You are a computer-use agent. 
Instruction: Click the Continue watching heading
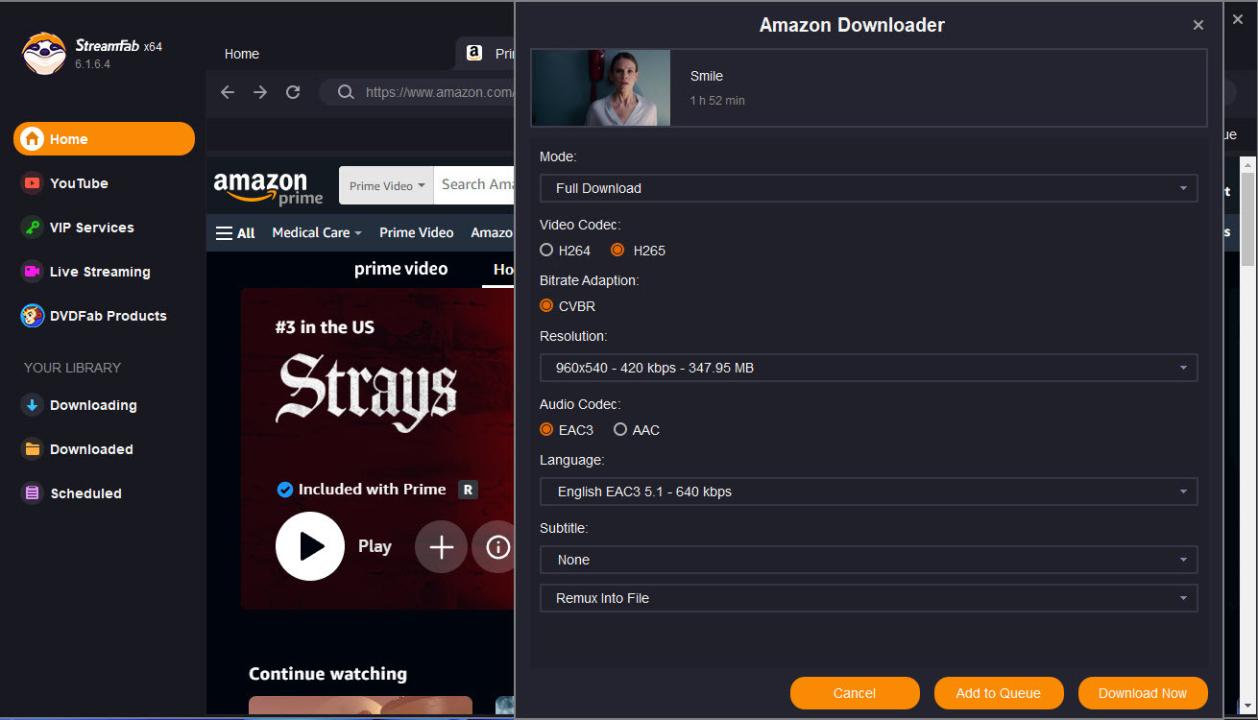pyautogui.click(x=328, y=674)
